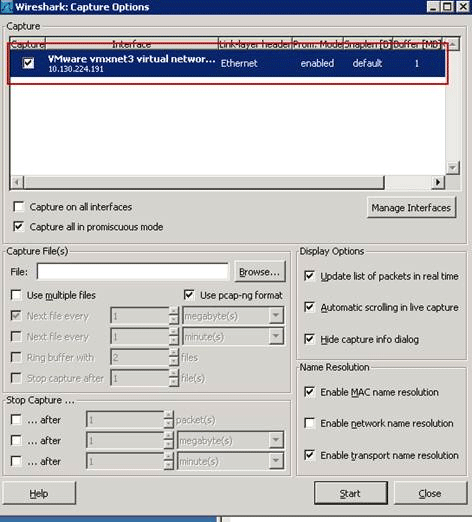Click the horizontal scrollbar thumb of interface list
Screen dimensions: 472x522
click(x=204, y=182)
